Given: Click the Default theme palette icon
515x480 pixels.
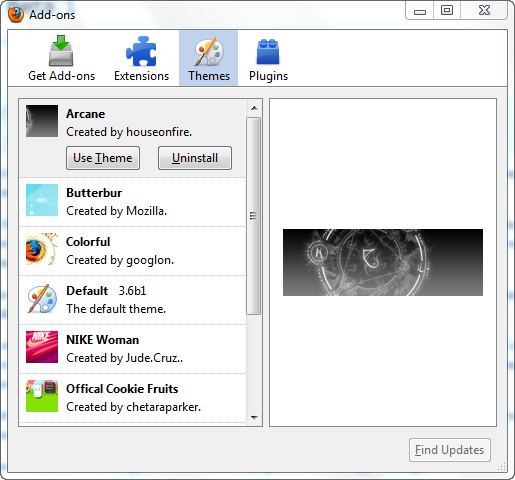Looking at the screenshot, I should click(42, 298).
